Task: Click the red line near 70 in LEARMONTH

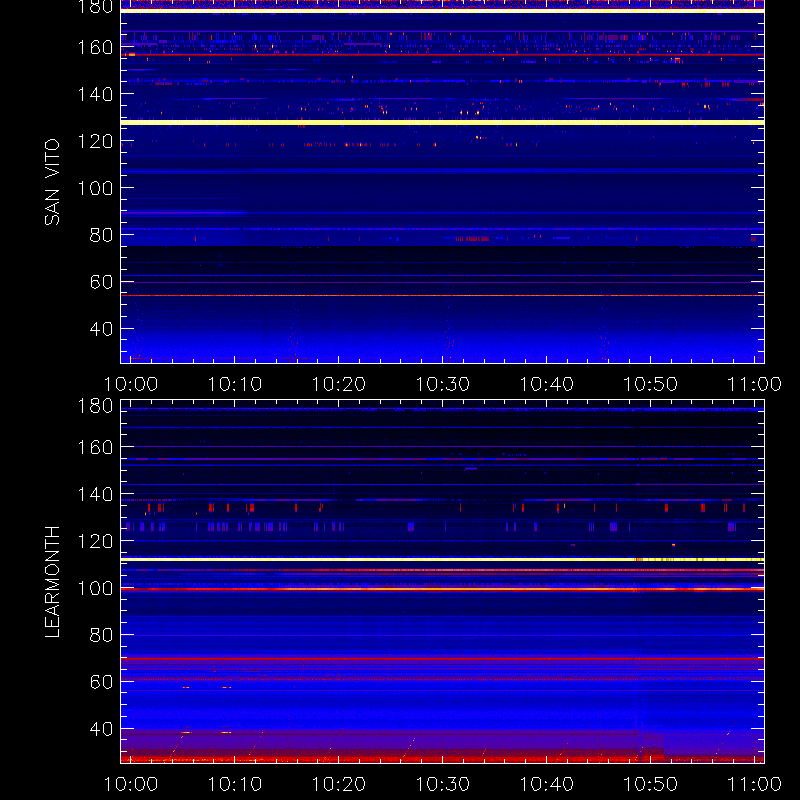Action: pyautogui.click(x=442, y=659)
